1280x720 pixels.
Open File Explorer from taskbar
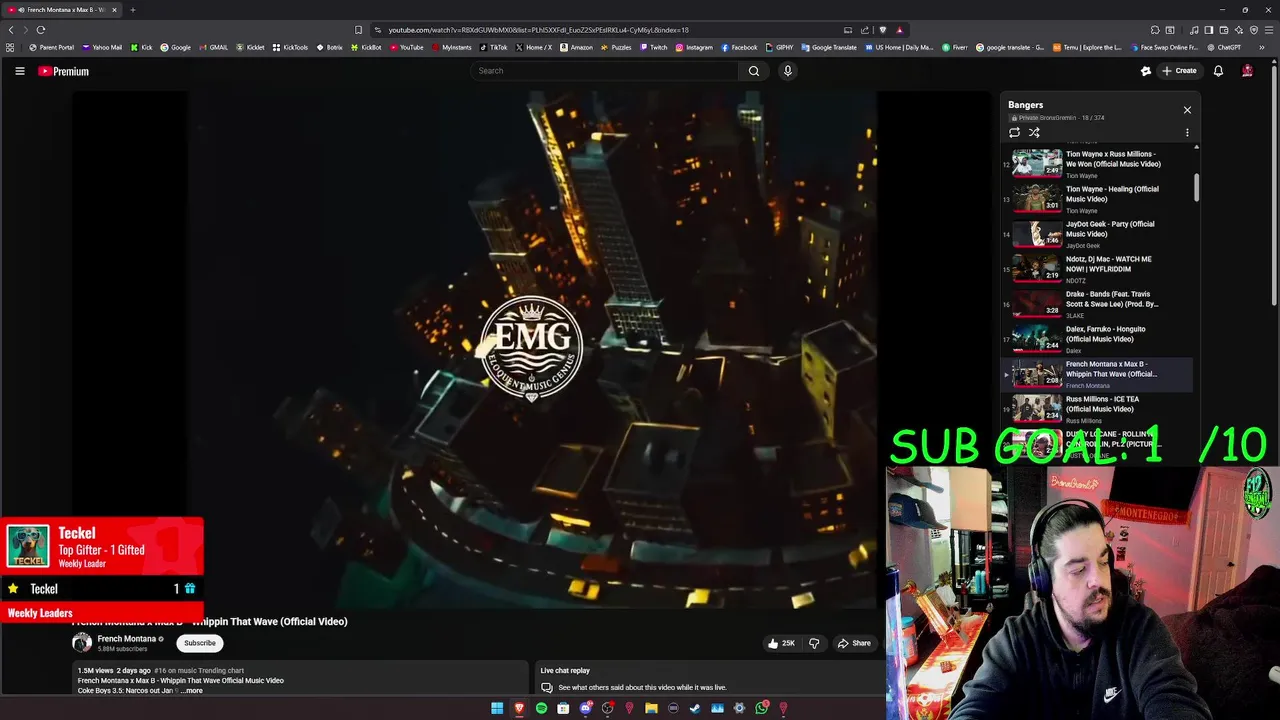pos(651,708)
